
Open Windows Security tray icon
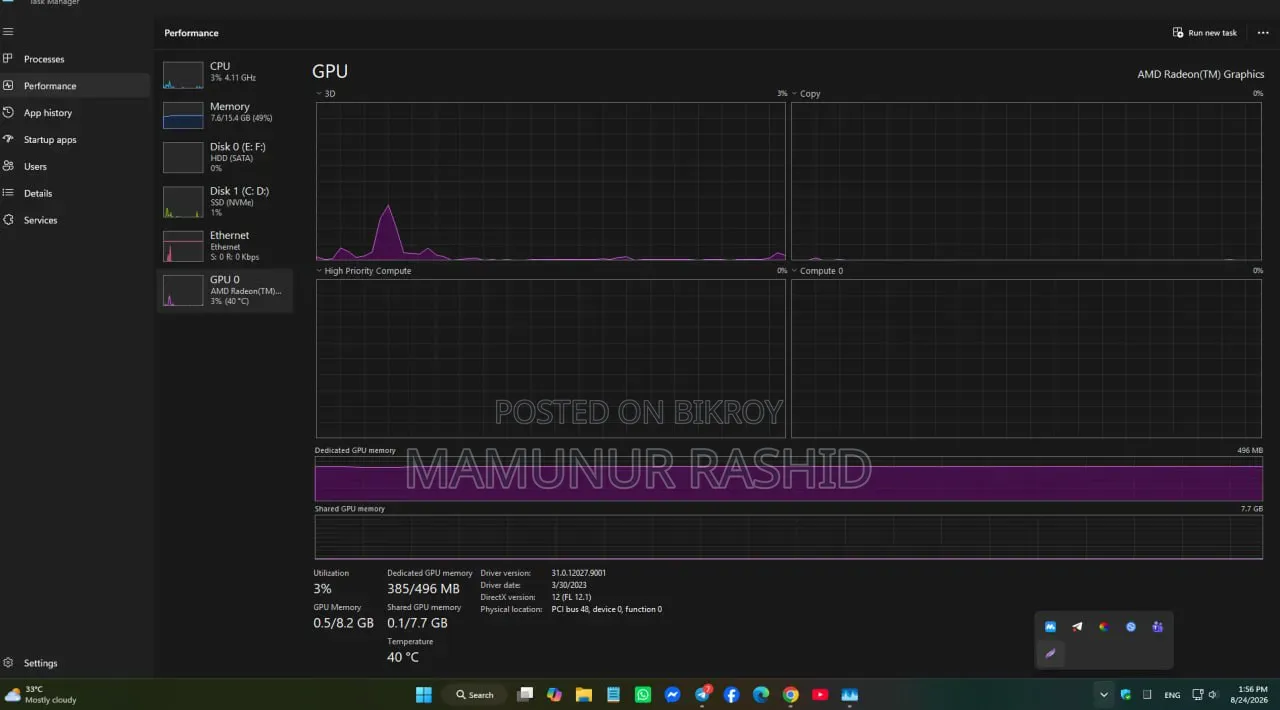click(x=1126, y=694)
